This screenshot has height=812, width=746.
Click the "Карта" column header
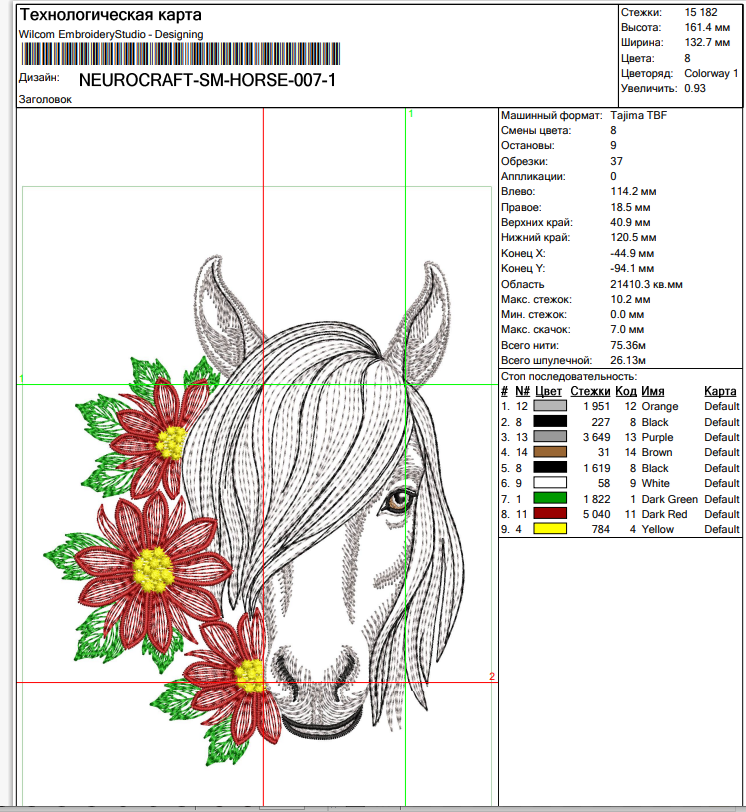720,391
